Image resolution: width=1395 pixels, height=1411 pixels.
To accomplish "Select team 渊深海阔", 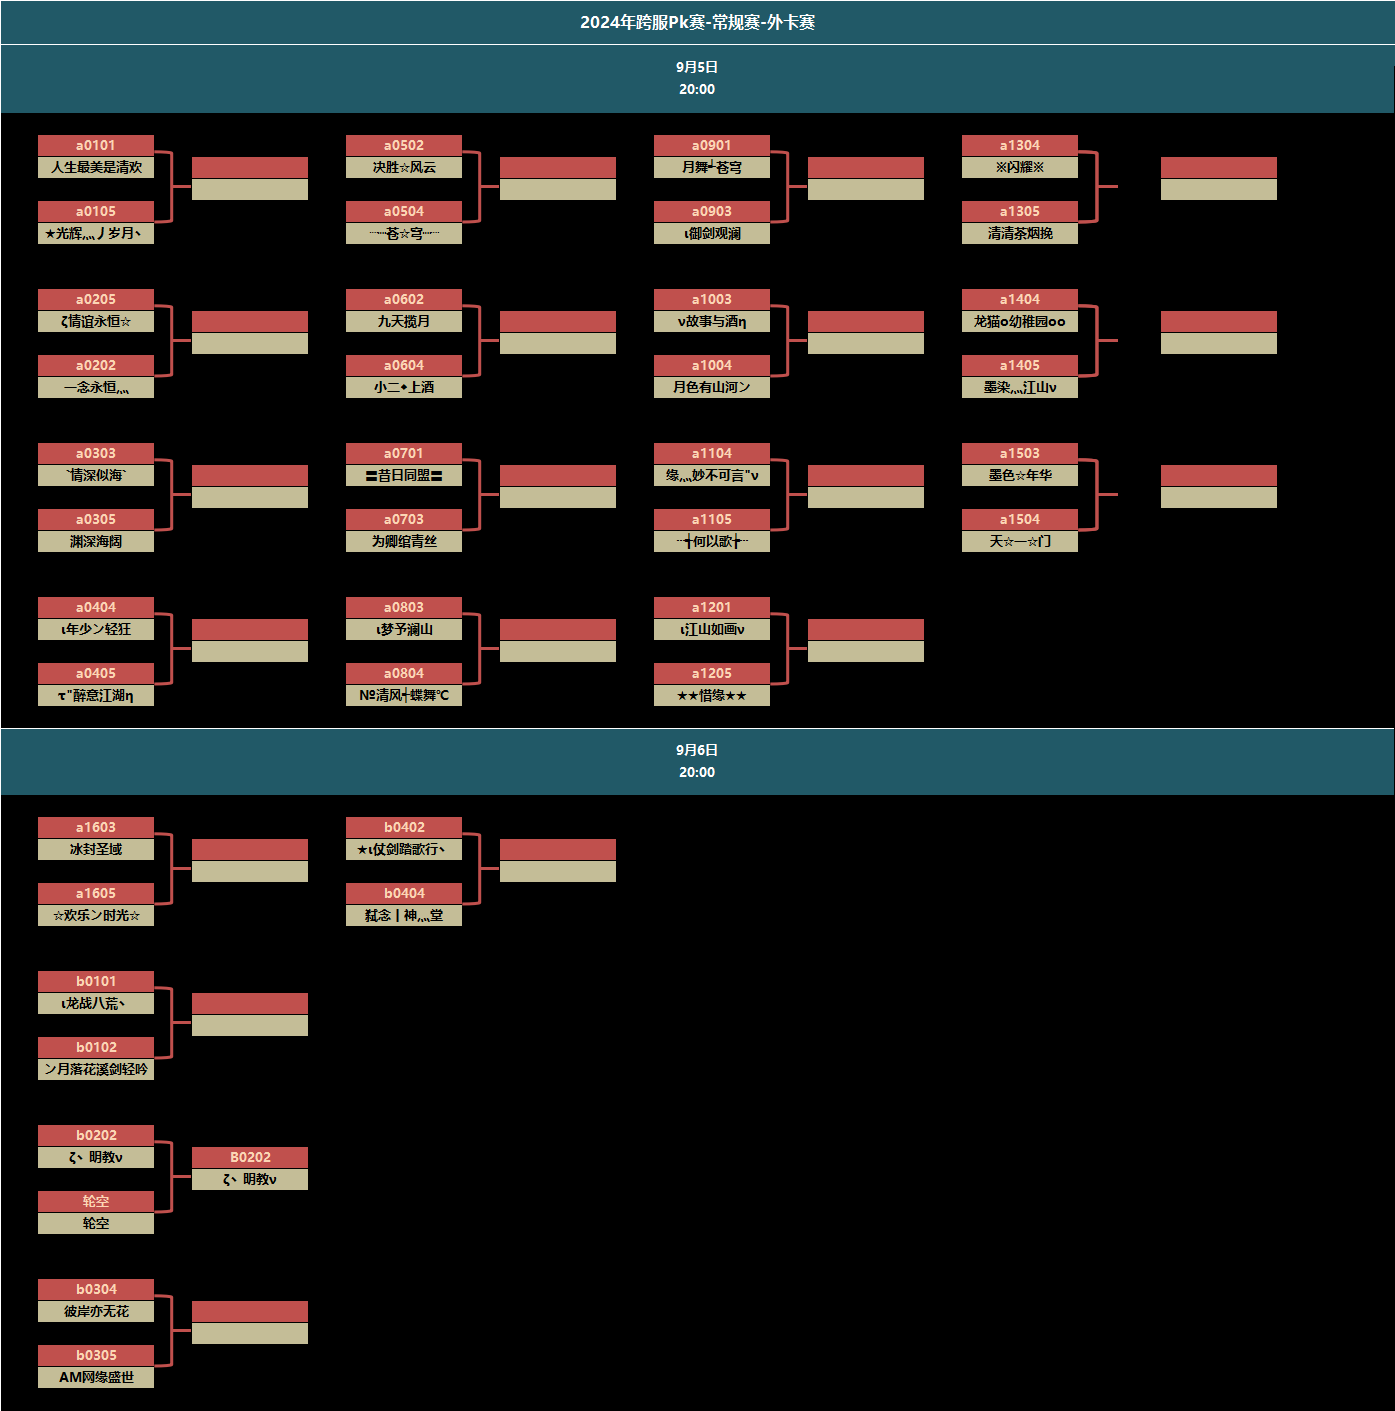I will [x=96, y=541].
